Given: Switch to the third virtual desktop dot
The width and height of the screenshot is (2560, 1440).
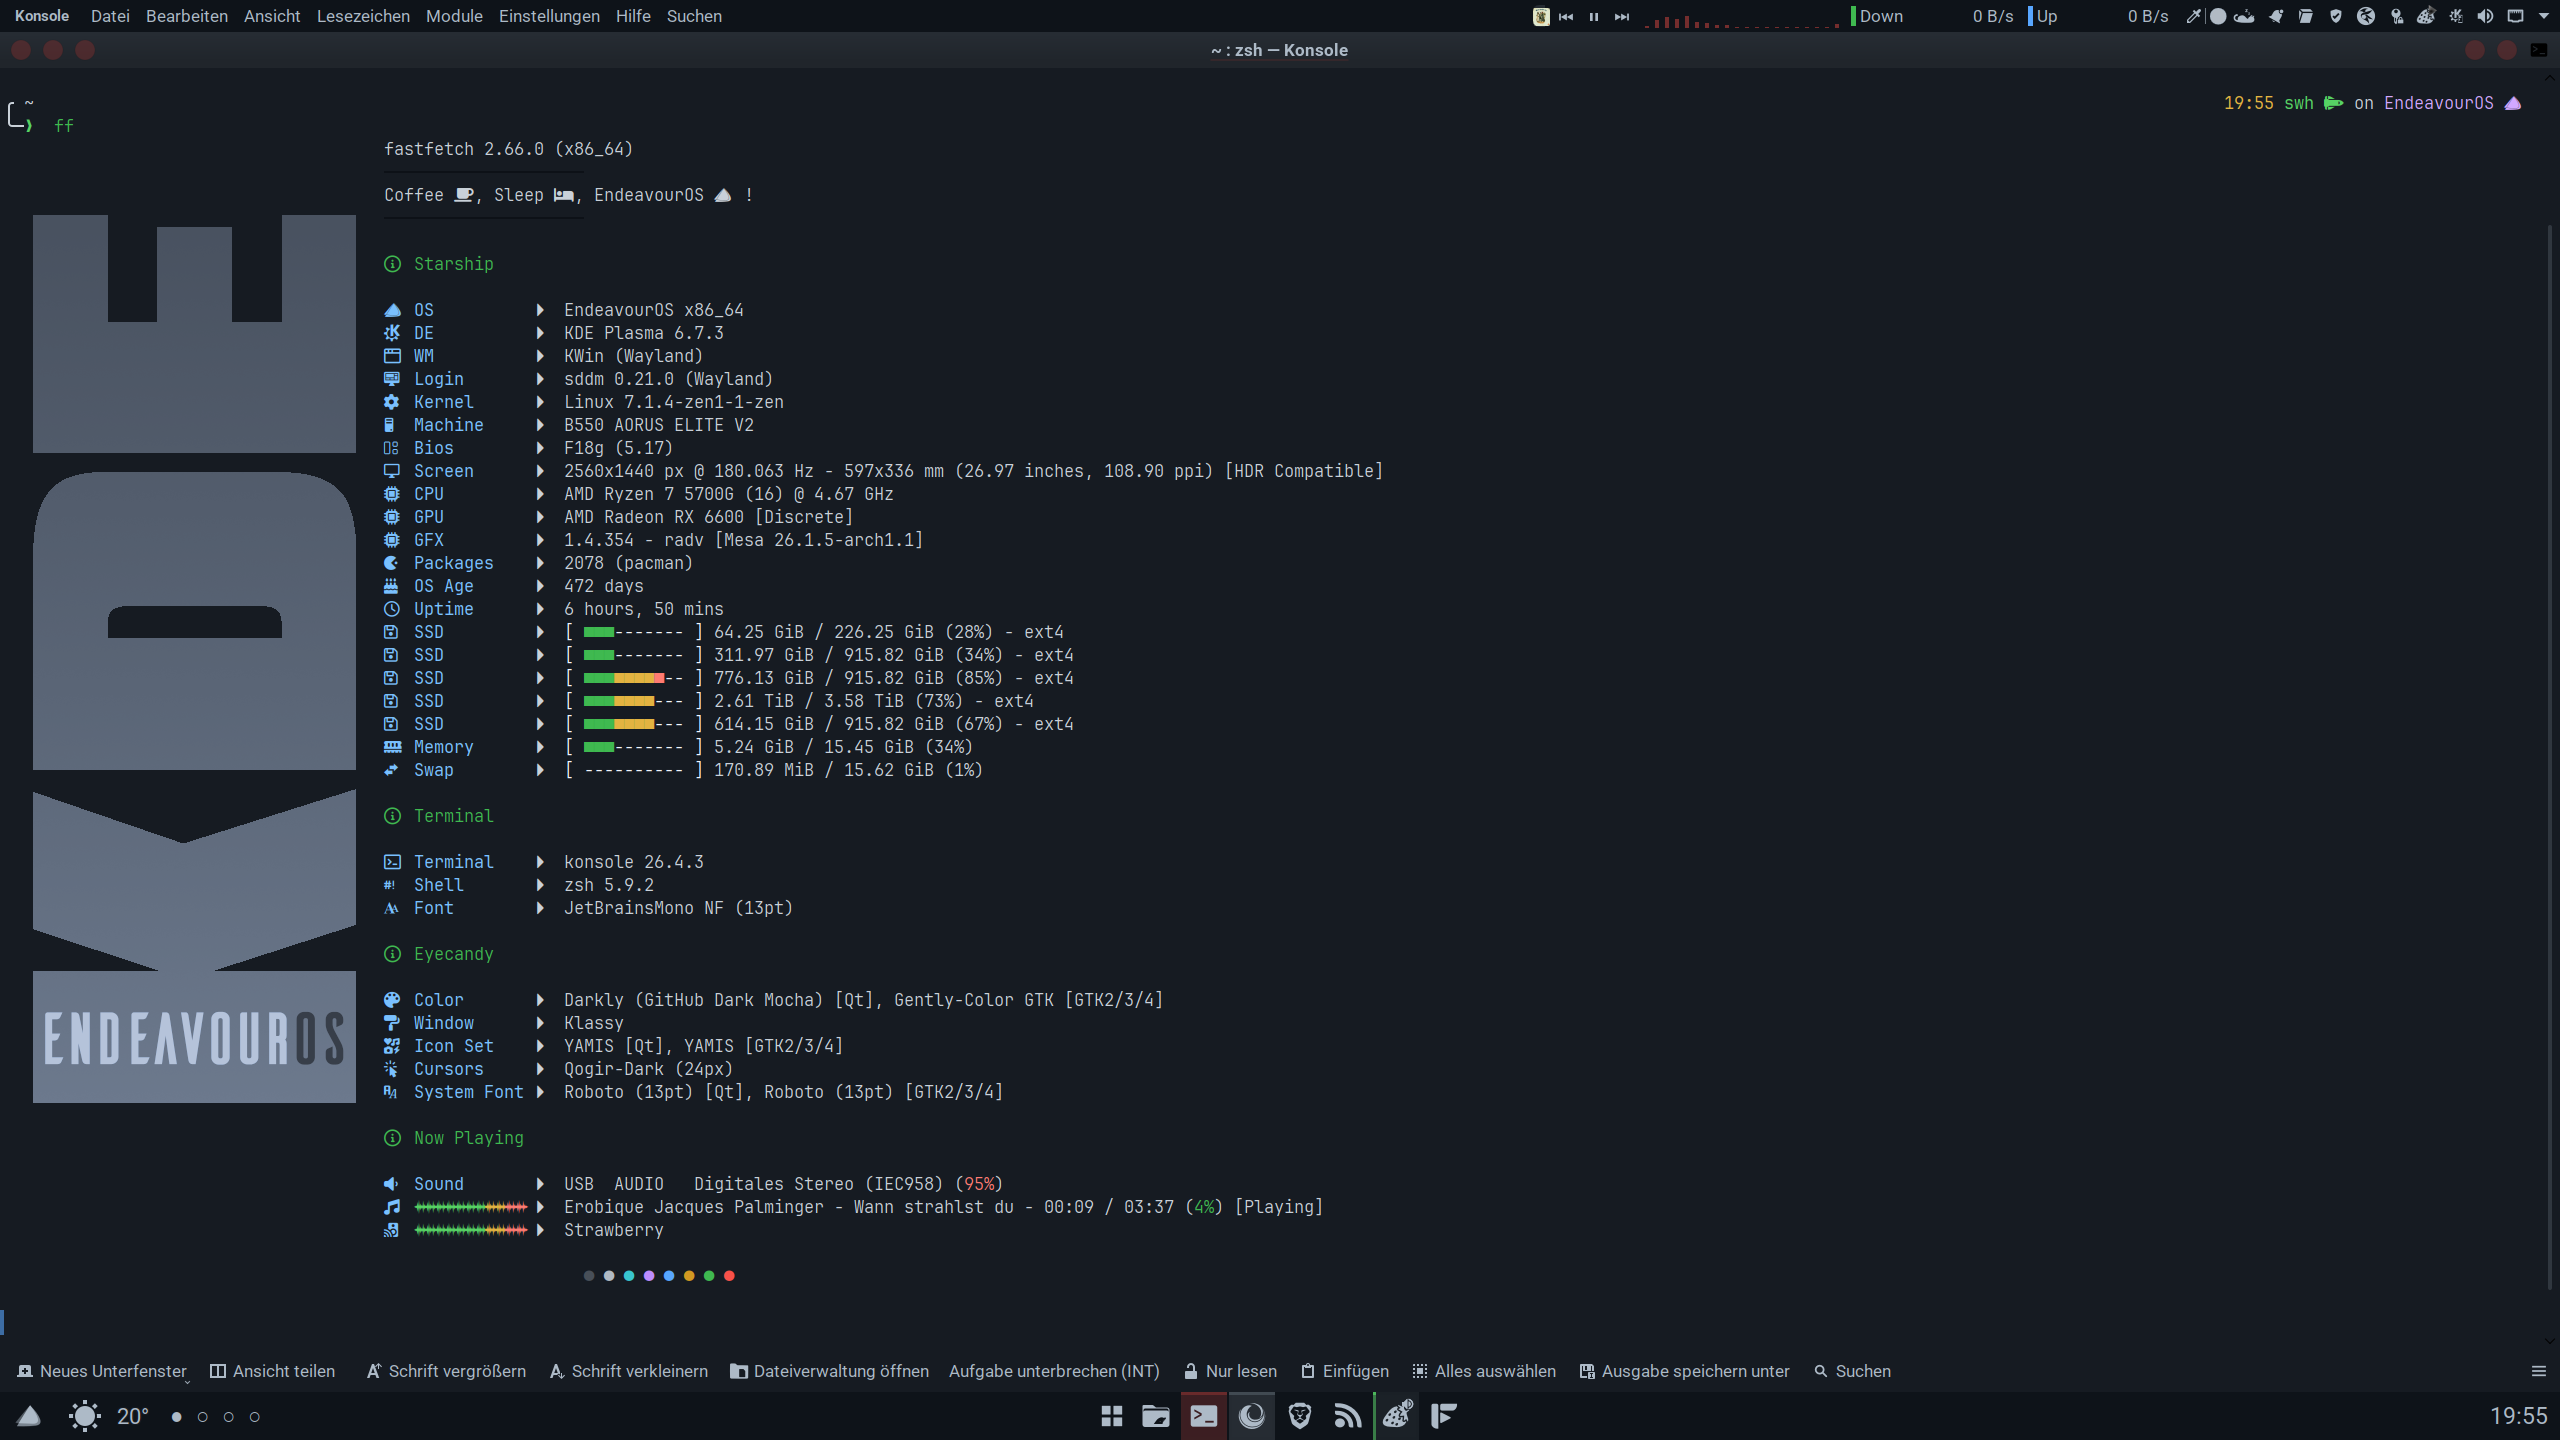Looking at the screenshot, I should tap(229, 1416).
